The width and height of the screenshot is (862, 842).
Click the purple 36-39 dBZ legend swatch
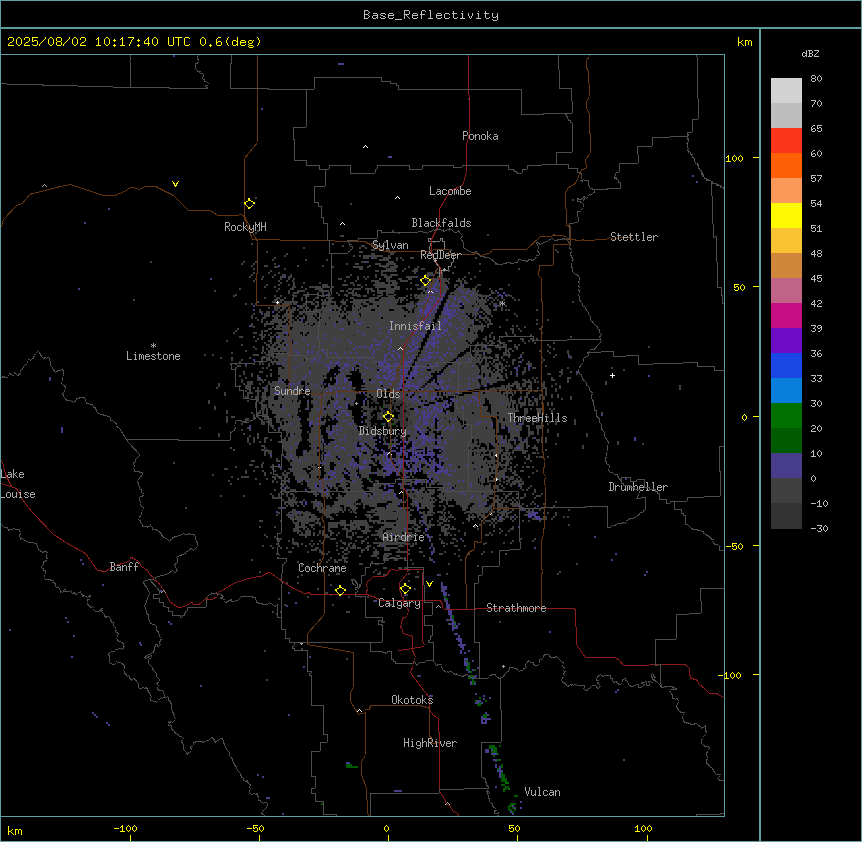click(786, 340)
